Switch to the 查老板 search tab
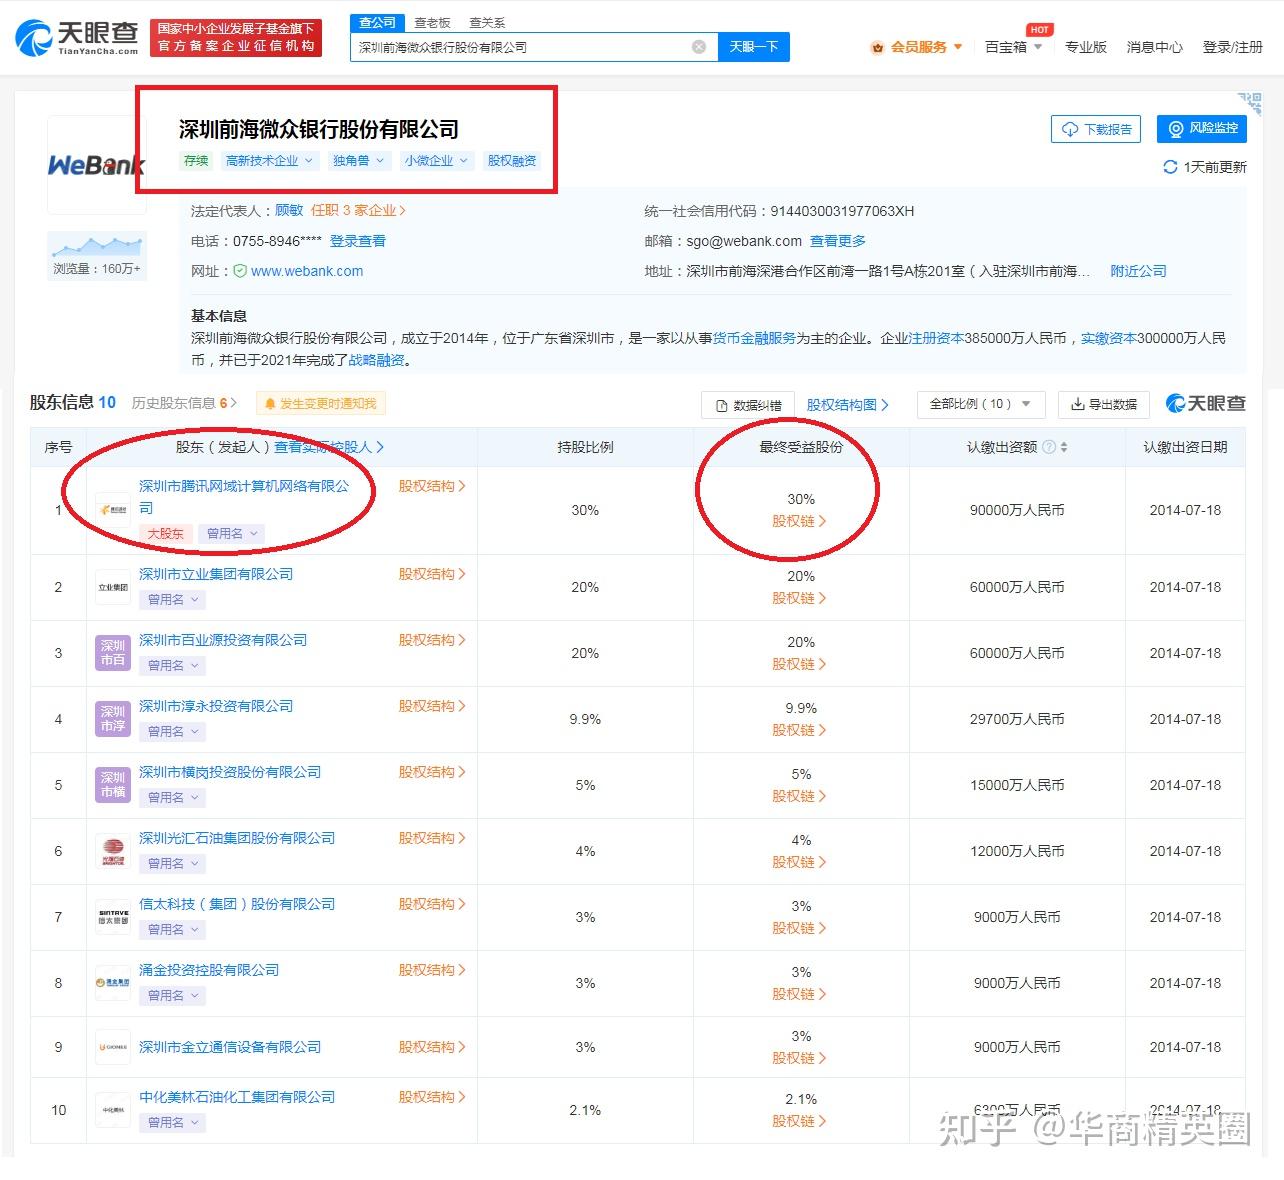Viewport: 1284px width, 1180px height. click(432, 22)
